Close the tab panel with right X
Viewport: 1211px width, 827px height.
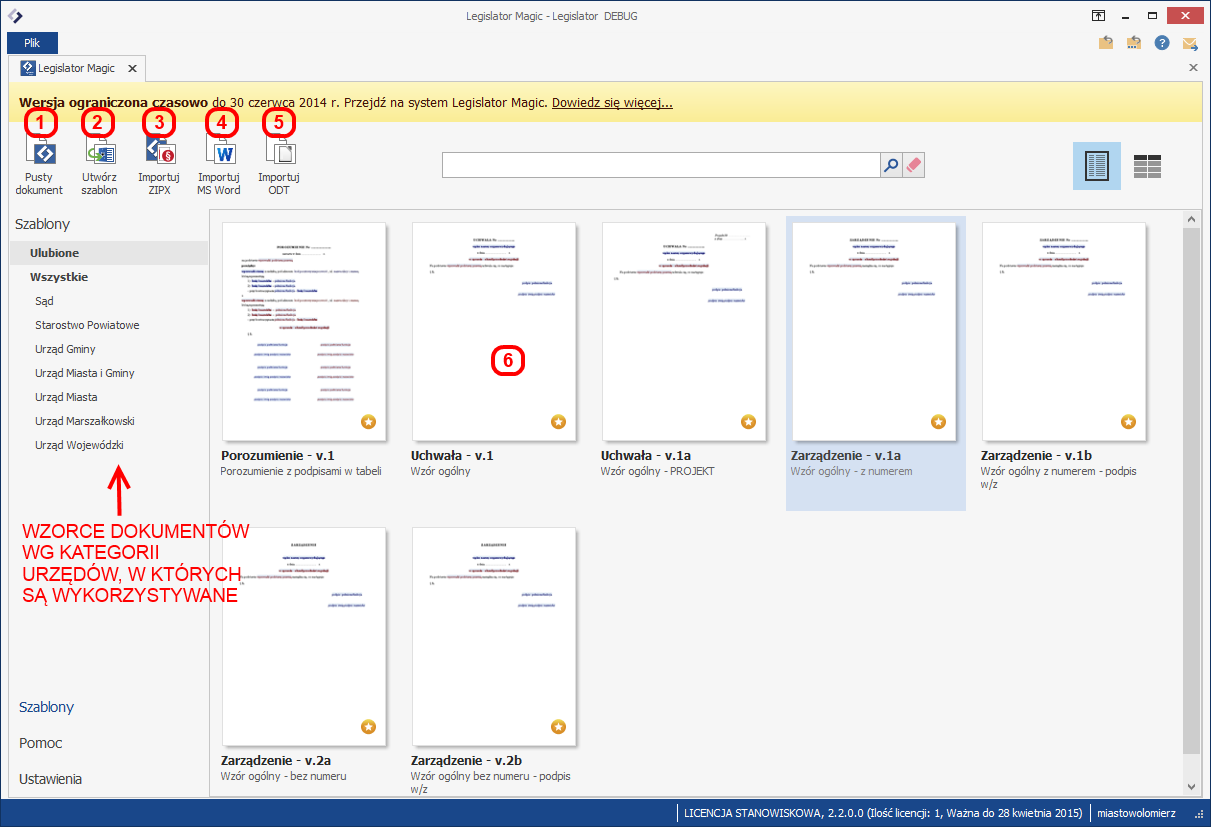pos(1192,68)
